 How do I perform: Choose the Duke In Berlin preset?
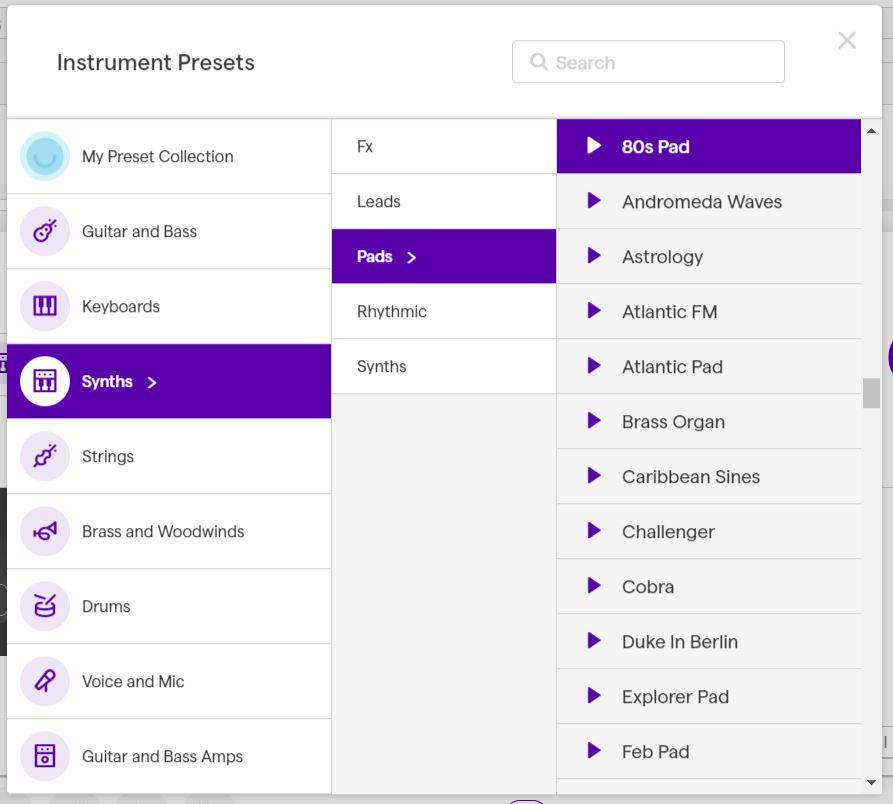point(680,641)
